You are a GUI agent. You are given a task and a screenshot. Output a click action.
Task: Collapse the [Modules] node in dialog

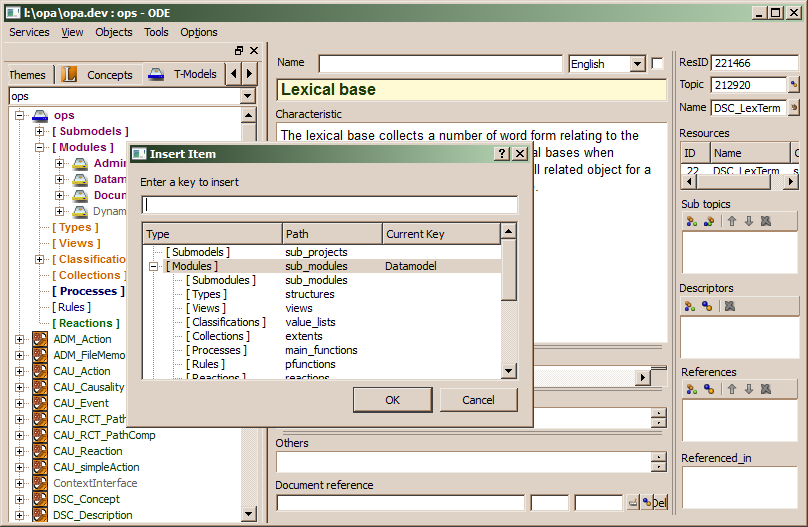(x=154, y=267)
